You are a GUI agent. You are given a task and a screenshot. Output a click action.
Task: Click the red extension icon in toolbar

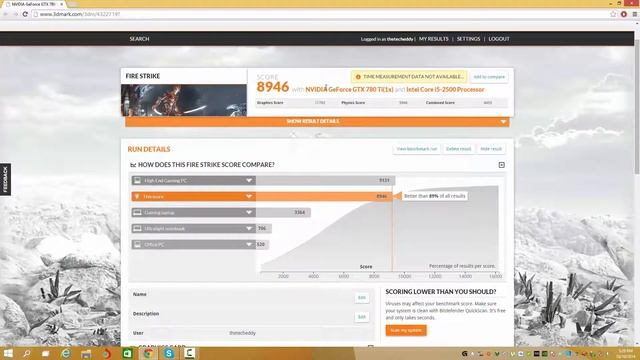624,14
